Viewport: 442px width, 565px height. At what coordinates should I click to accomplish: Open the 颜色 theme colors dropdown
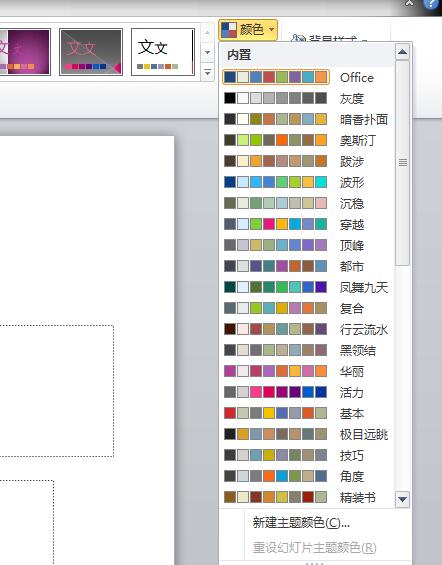[248, 30]
